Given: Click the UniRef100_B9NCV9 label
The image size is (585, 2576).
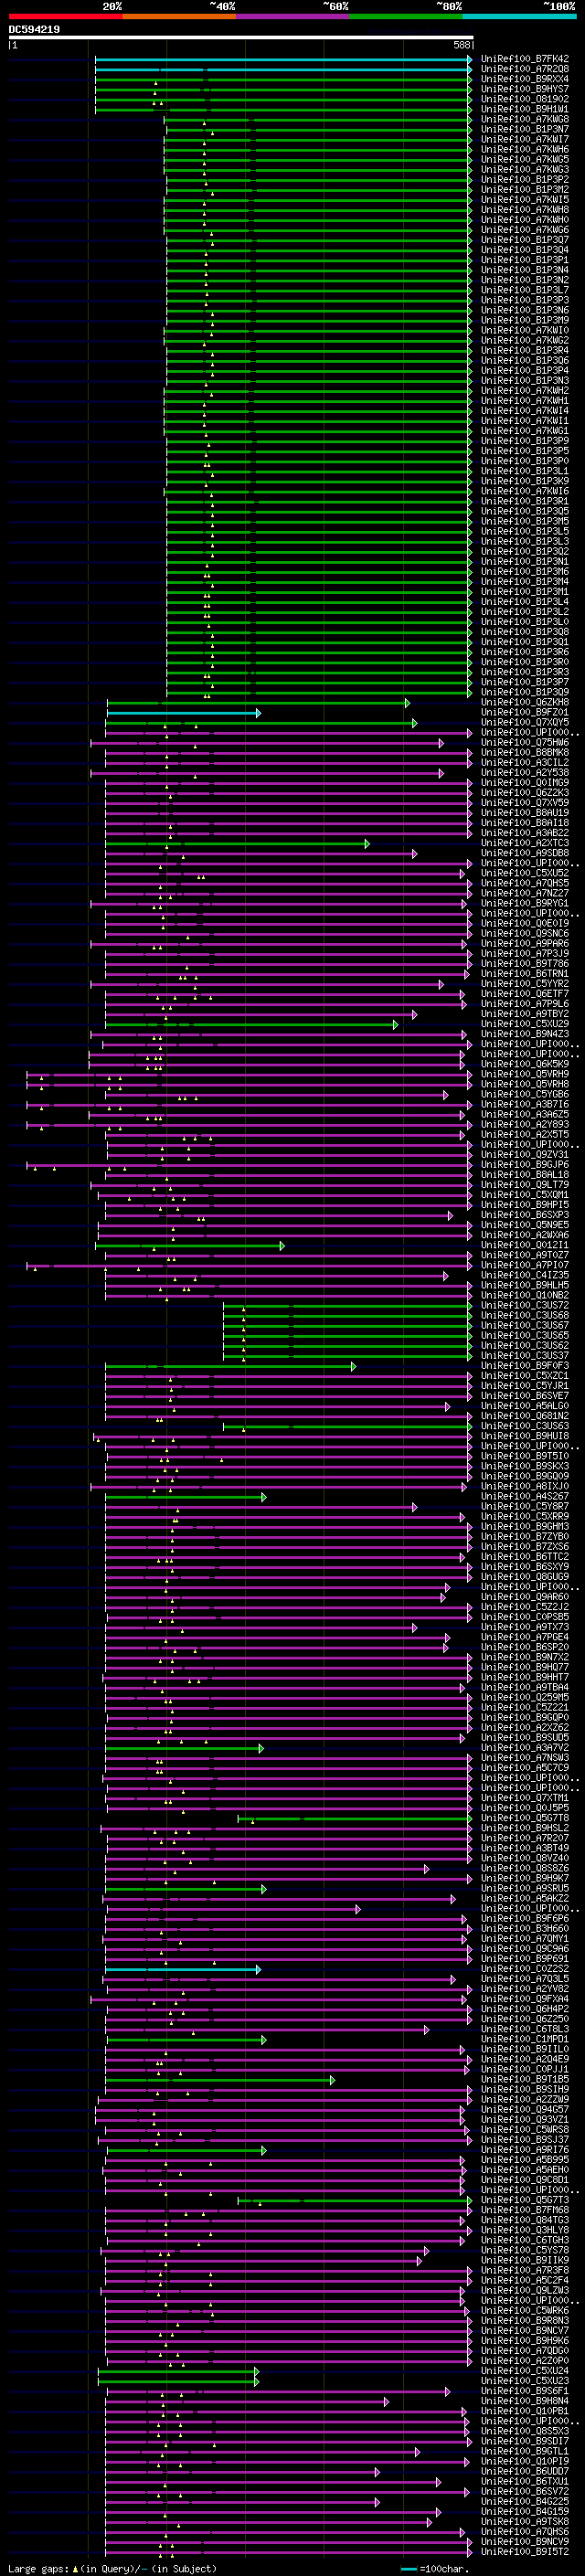Looking at the screenshot, I should pos(525,2543).
